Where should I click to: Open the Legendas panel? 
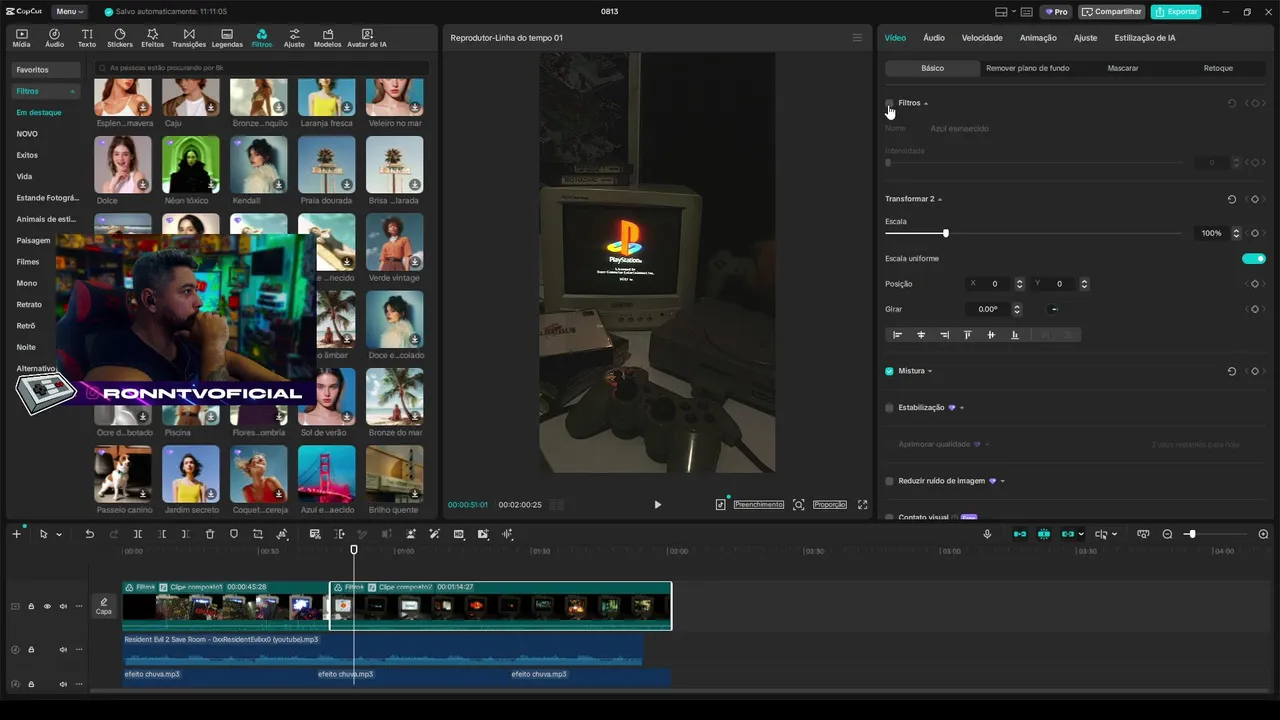point(227,38)
